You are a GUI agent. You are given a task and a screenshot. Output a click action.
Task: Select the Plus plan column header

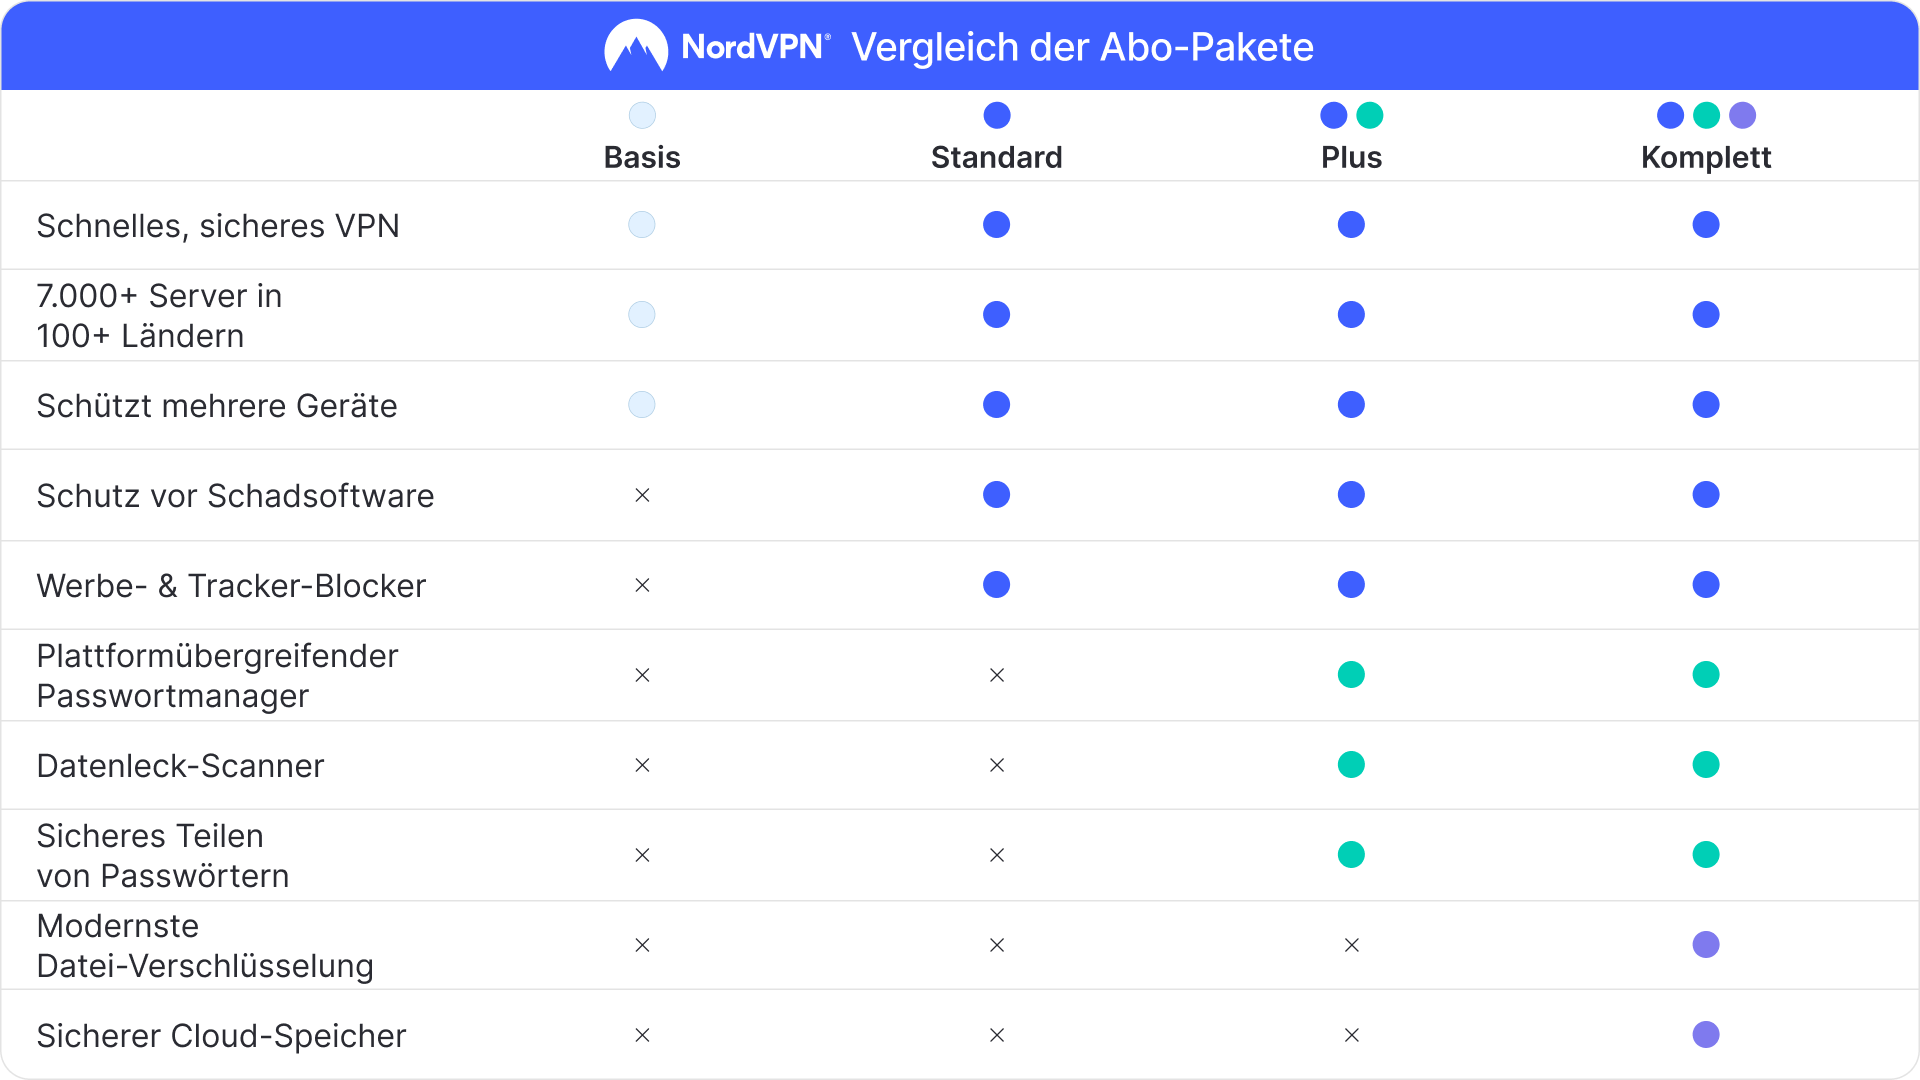(x=1351, y=157)
